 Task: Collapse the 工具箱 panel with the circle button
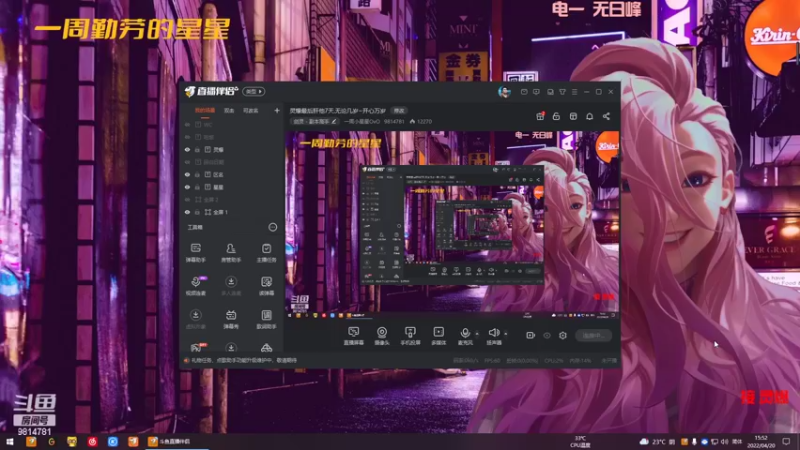click(x=273, y=227)
